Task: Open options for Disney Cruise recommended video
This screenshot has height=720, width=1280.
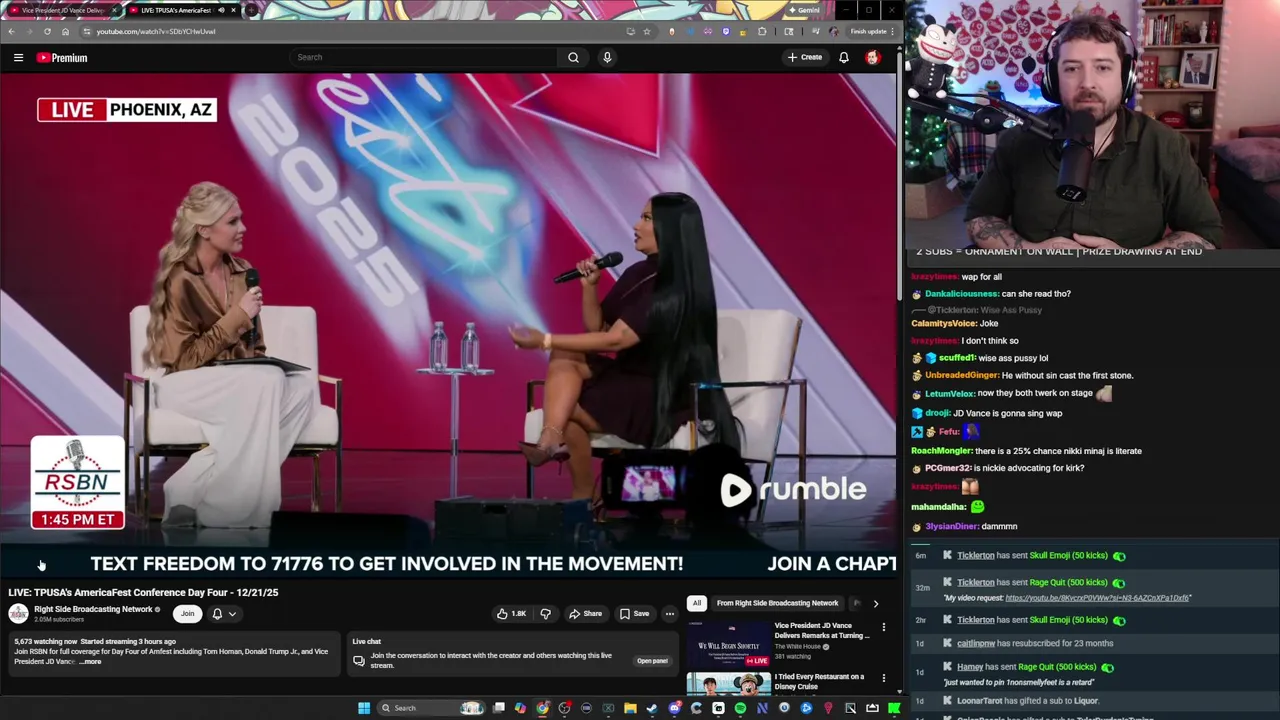Action: click(883, 679)
